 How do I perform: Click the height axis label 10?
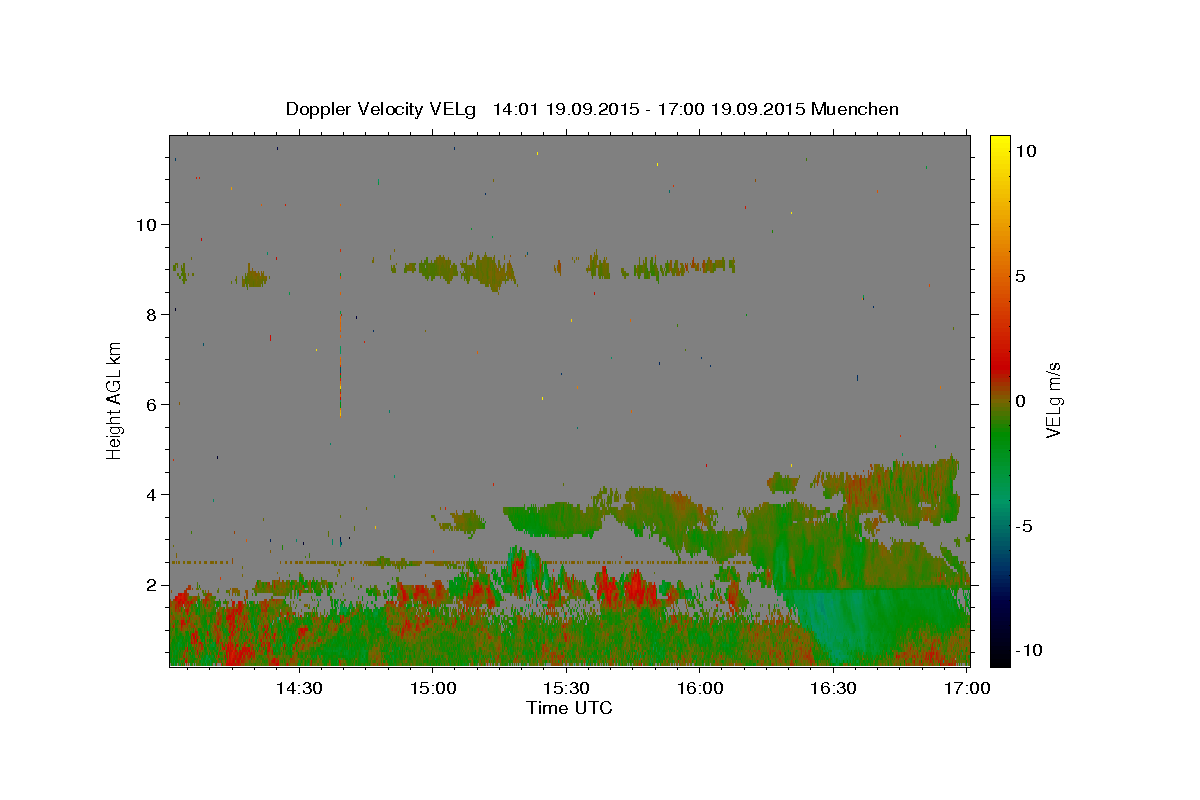(146, 224)
